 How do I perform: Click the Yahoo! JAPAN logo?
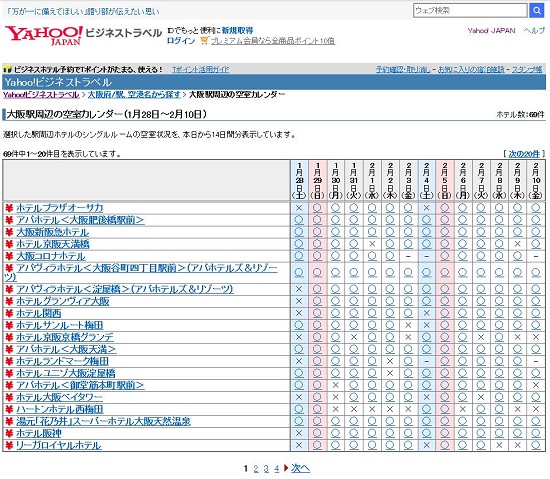(x=44, y=36)
